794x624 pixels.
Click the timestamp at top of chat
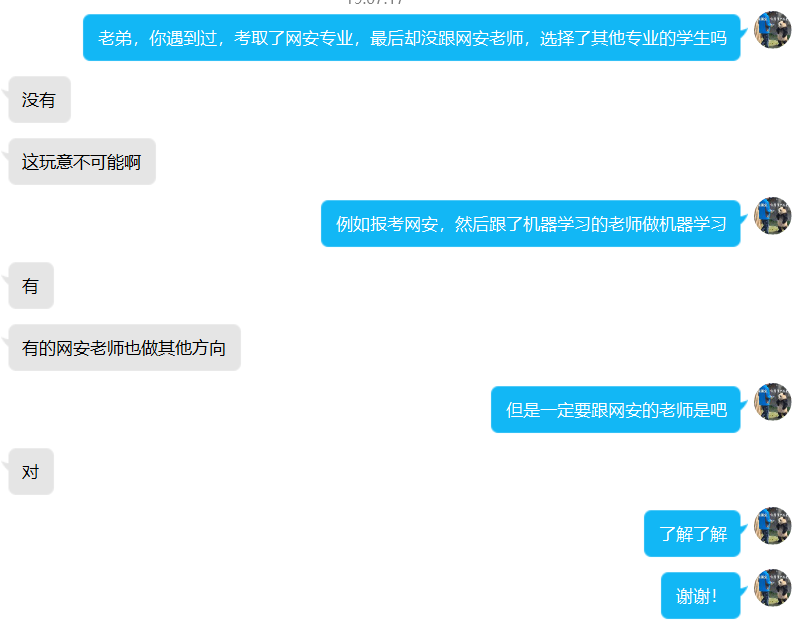point(375,2)
